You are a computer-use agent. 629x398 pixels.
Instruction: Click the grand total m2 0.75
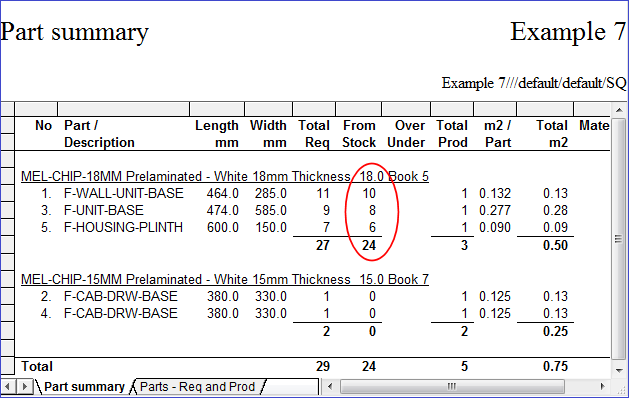tap(555, 366)
